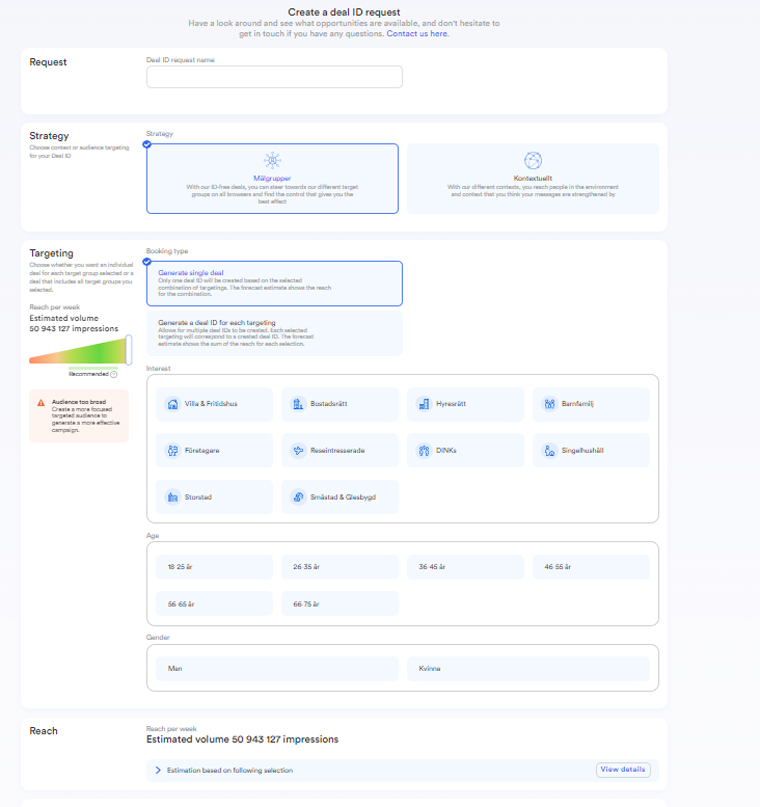Click the green-to-red reach gradient bar
Screen dimensions: 760x807
(x=77, y=351)
